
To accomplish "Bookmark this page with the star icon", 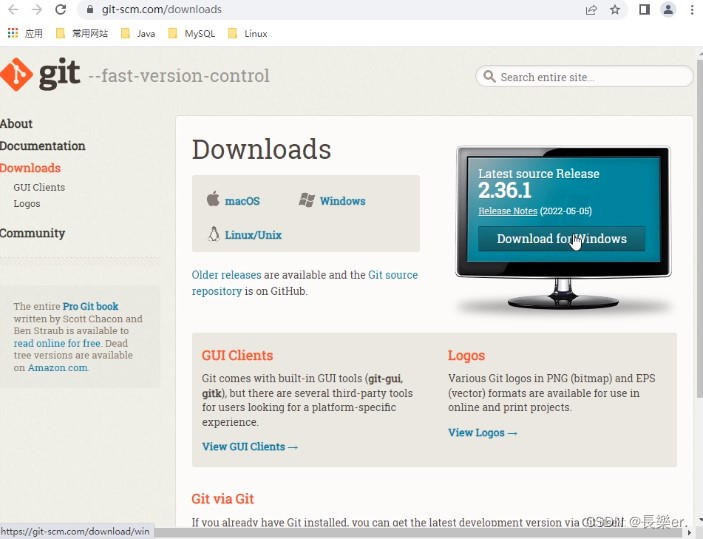I will click(615, 9).
